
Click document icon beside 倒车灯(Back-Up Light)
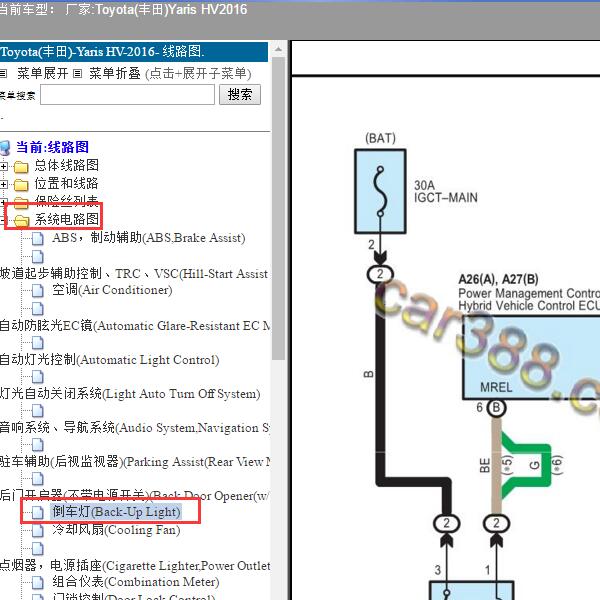click(38, 512)
